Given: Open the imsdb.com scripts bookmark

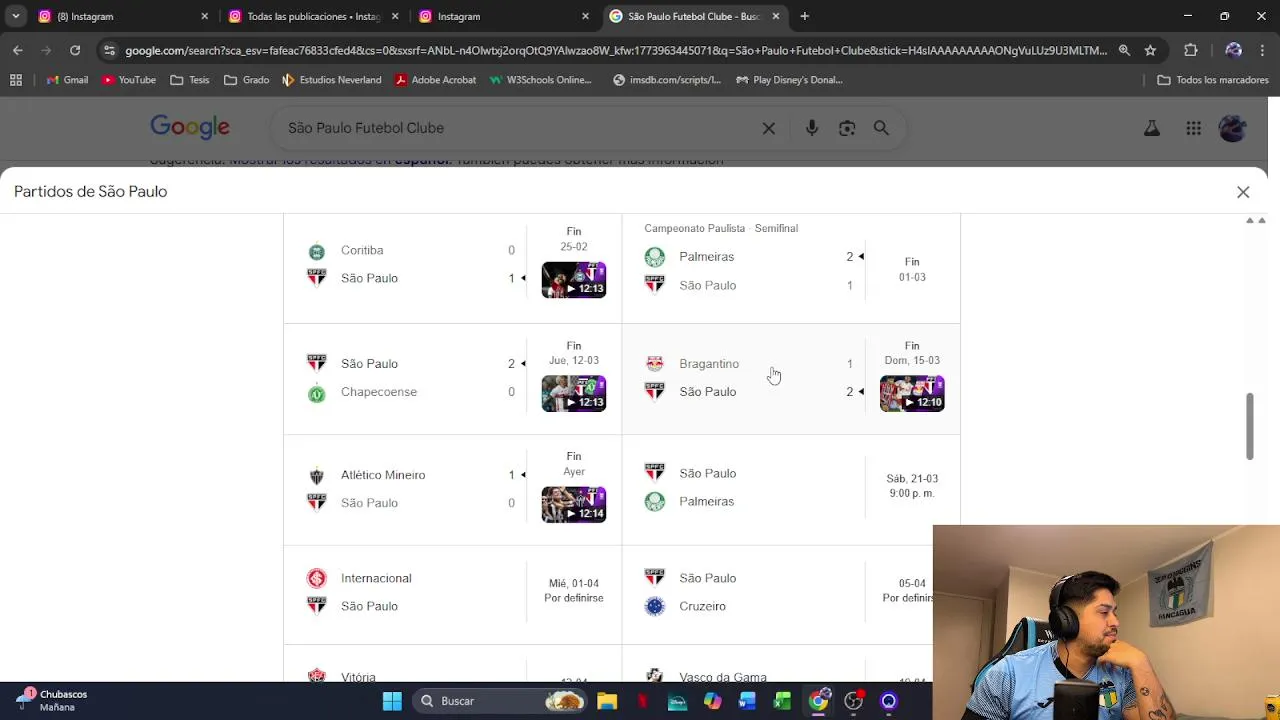Looking at the screenshot, I should tap(666, 80).
